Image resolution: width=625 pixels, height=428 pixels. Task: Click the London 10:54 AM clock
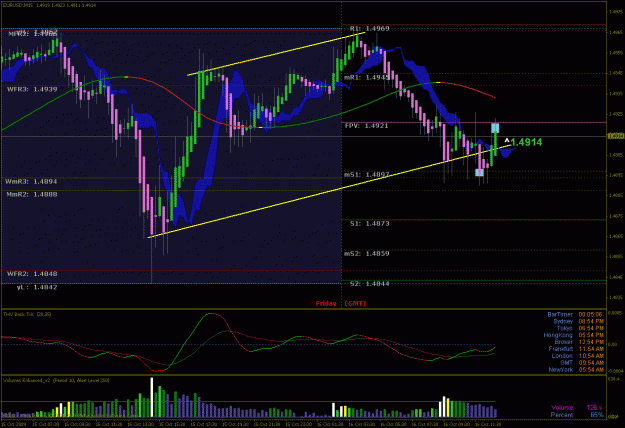(578, 356)
